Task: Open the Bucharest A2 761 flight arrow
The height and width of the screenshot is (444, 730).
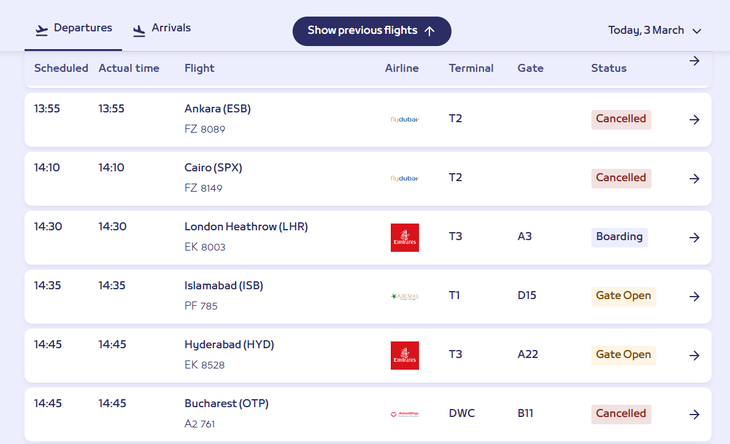Action: [x=694, y=415]
